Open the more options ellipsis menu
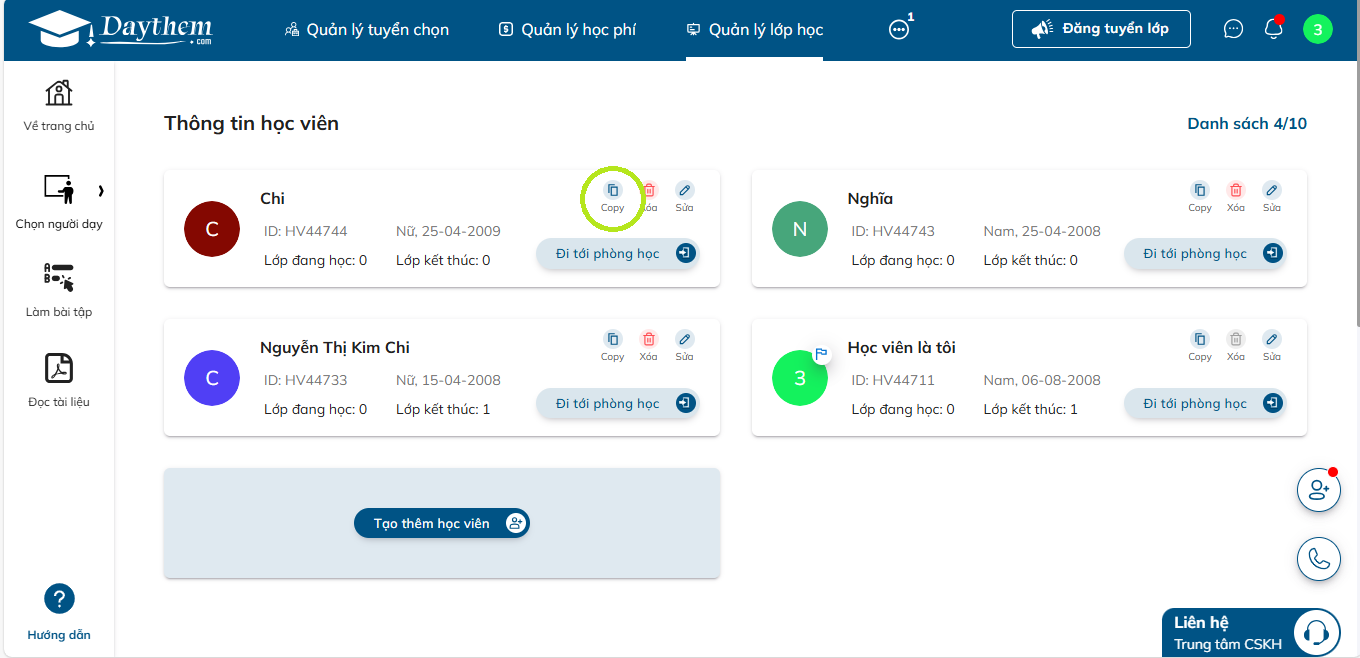 899,30
